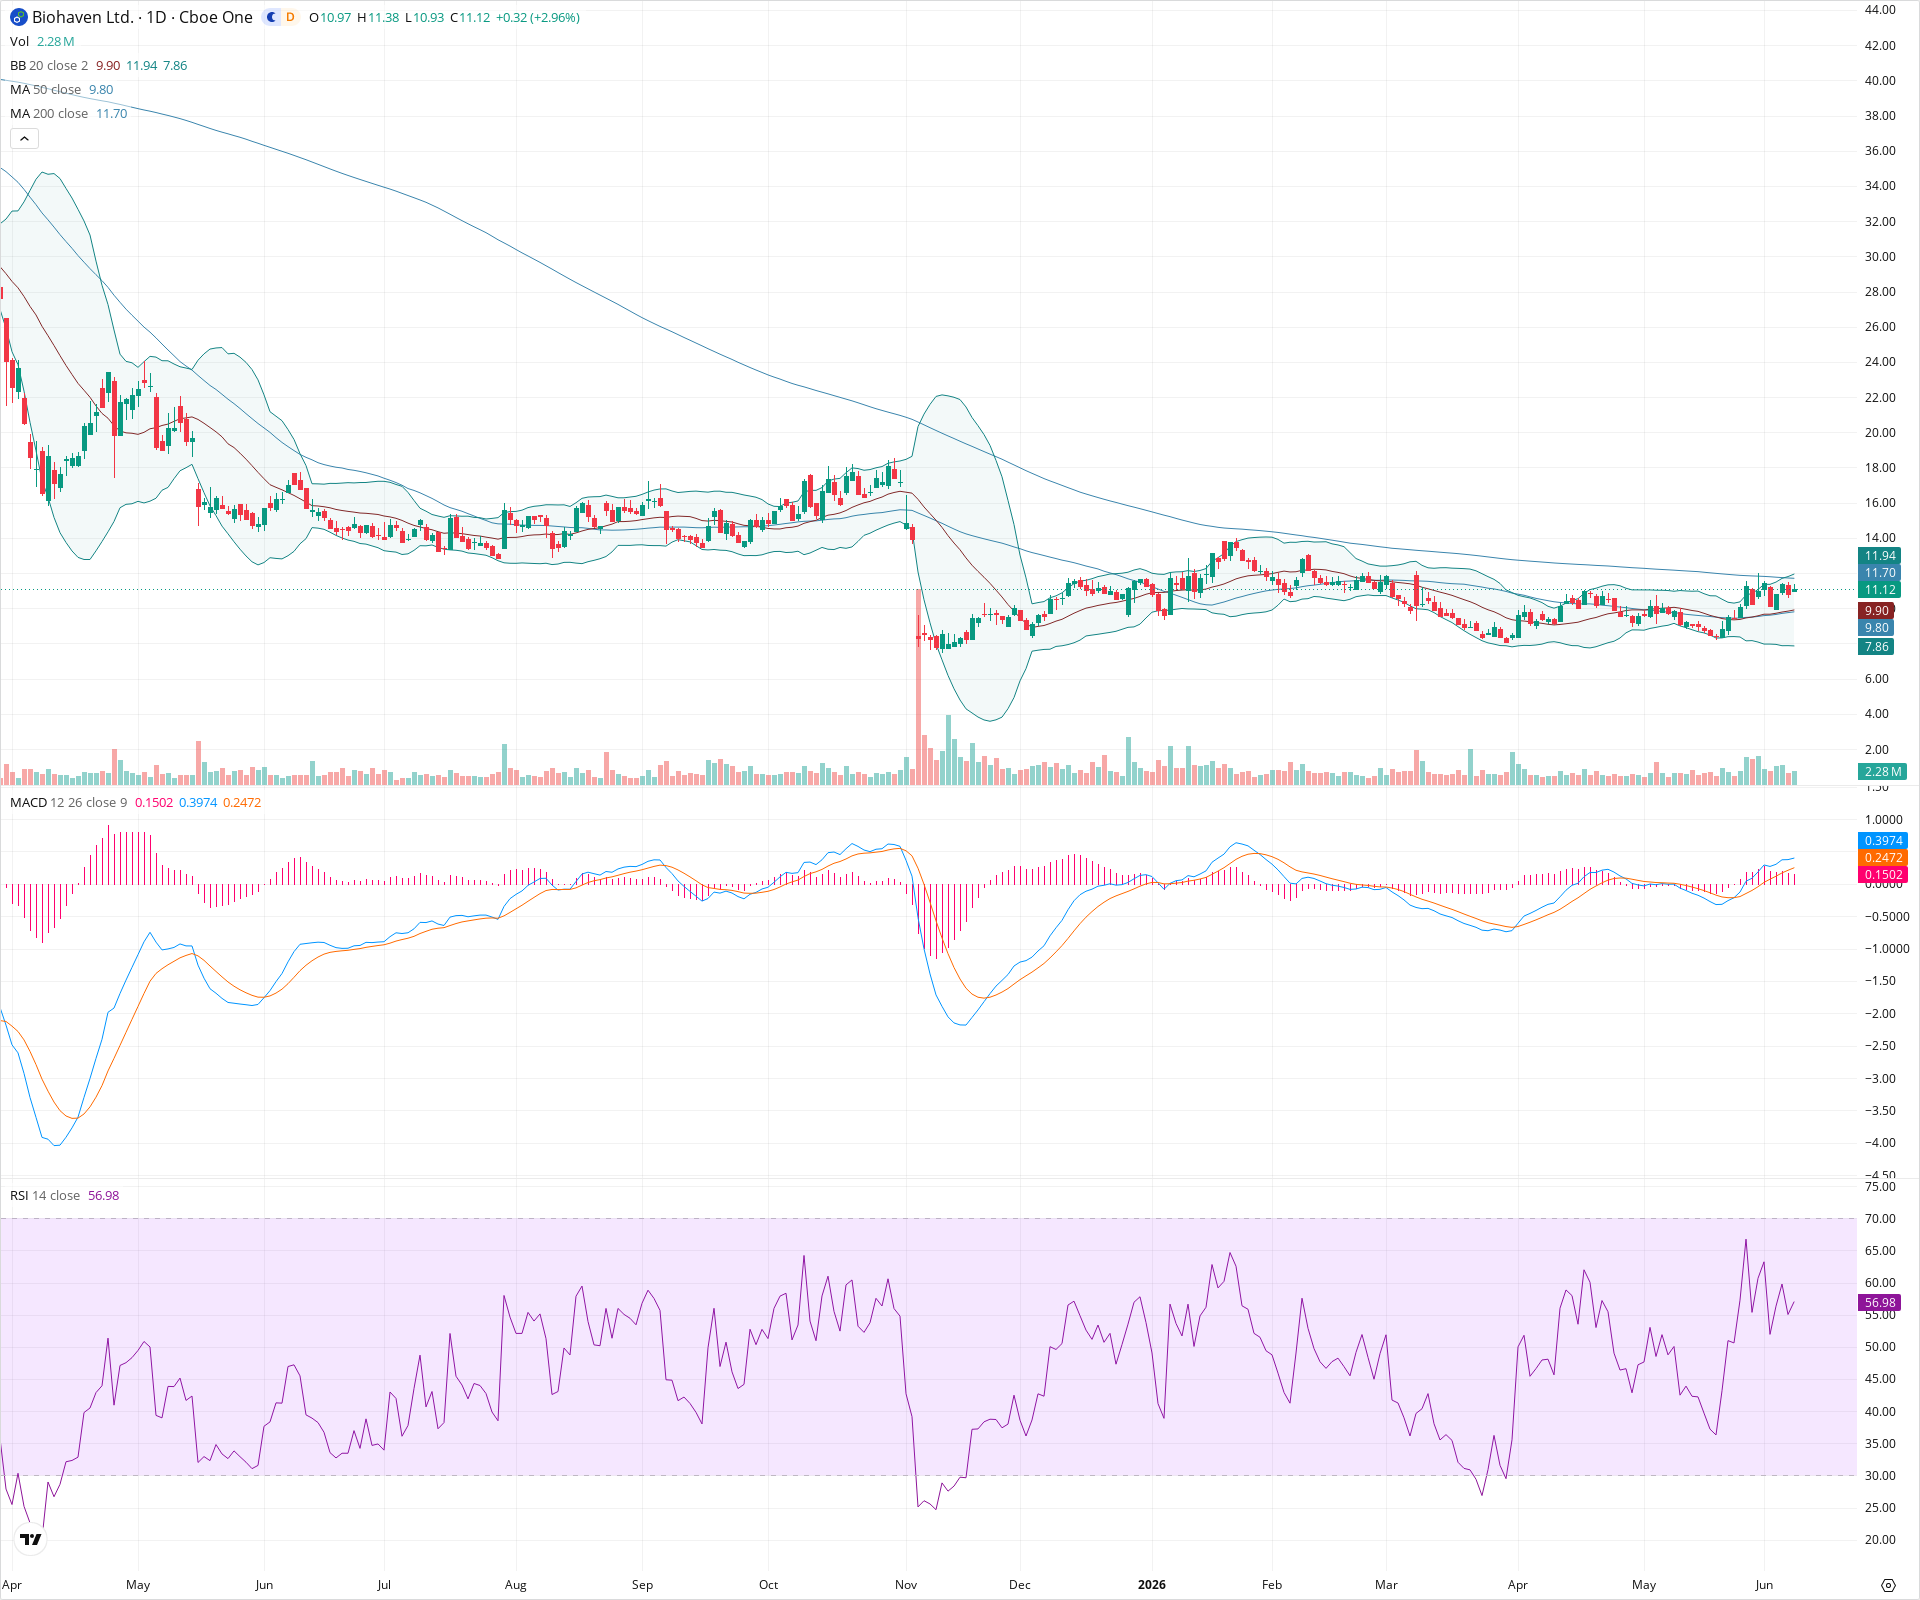Click the 9.90 BB basis price label
The height and width of the screenshot is (1600, 1920).
[1877, 611]
